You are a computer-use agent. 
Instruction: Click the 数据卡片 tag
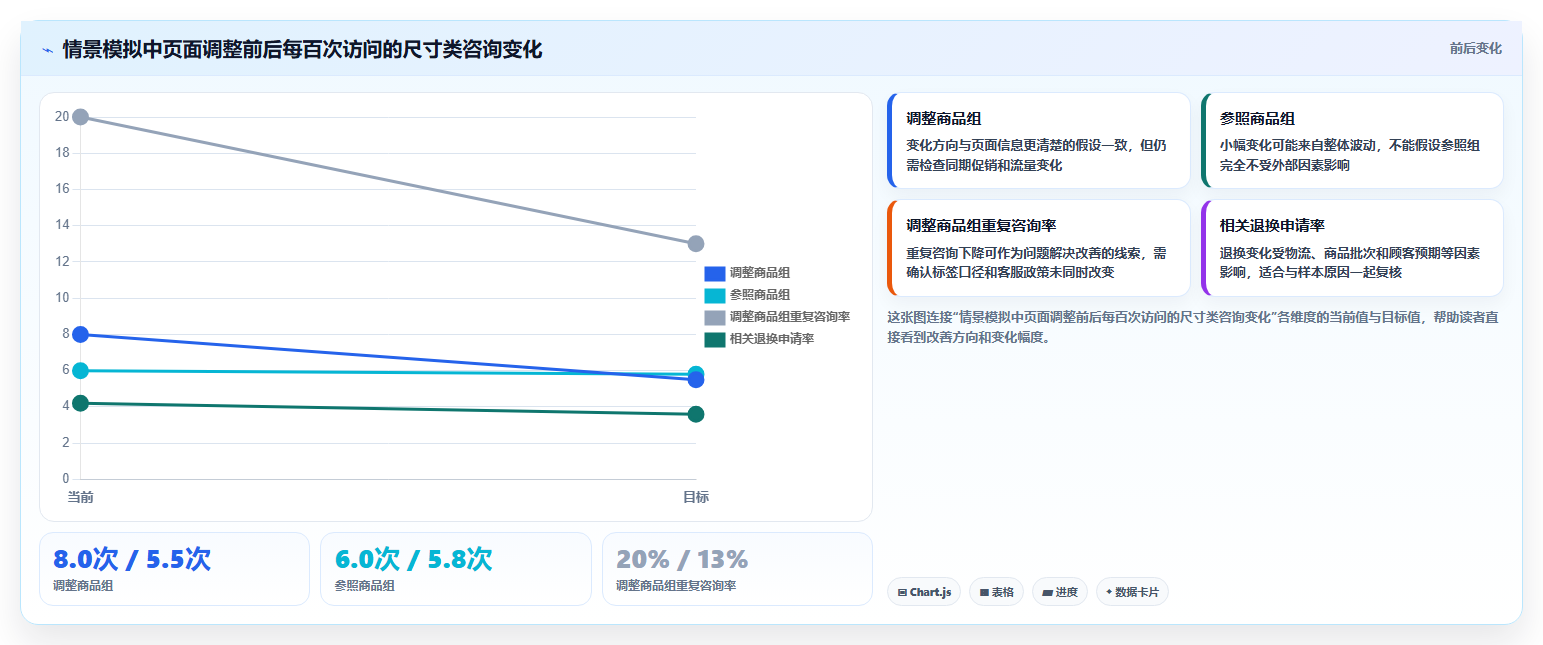click(x=1132, y=592)
